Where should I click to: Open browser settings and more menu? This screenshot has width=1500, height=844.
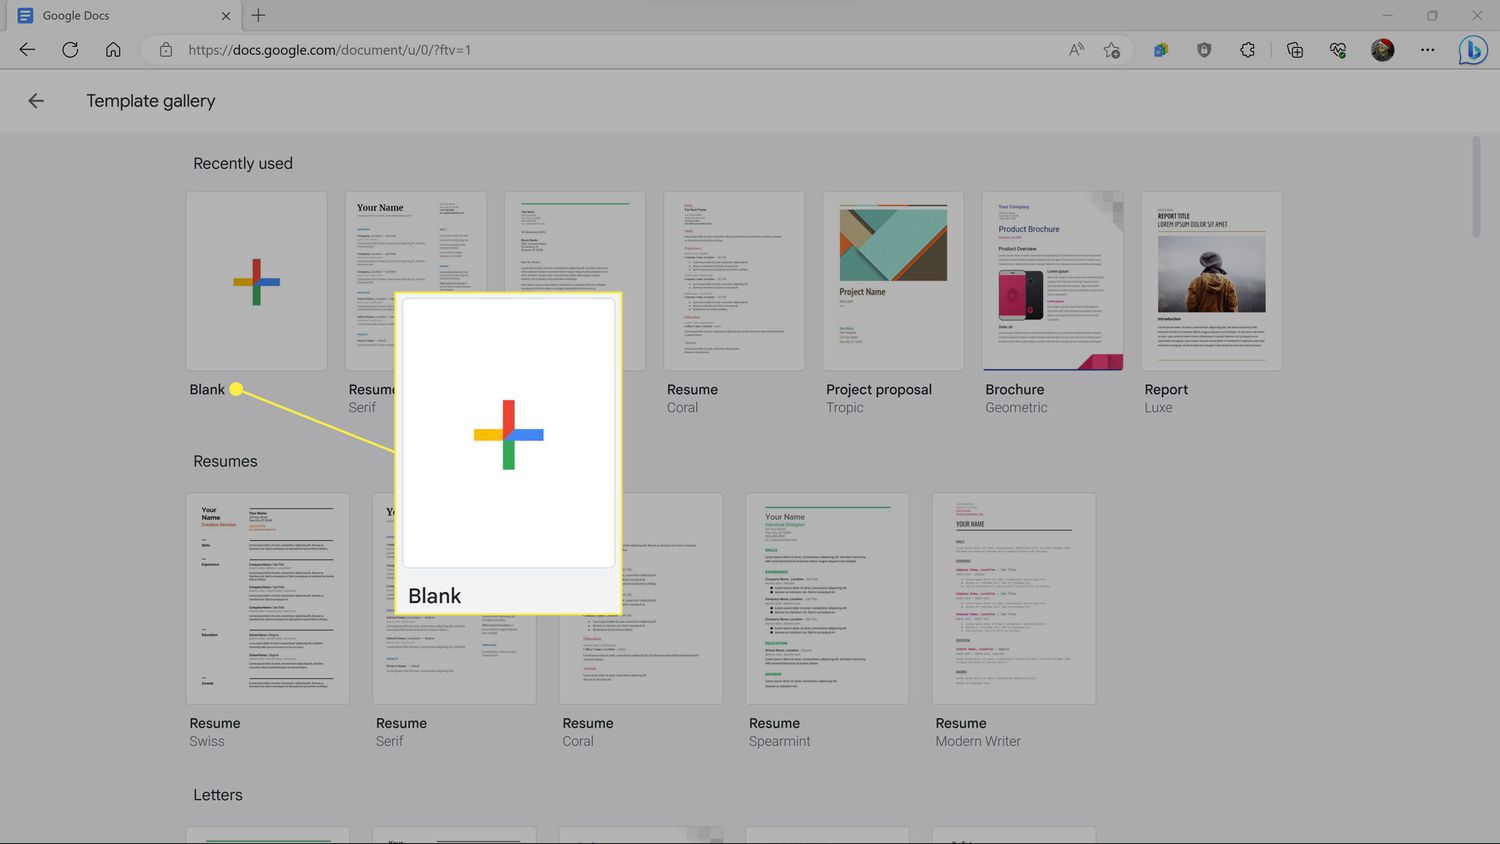click(x=1427, y=50)
